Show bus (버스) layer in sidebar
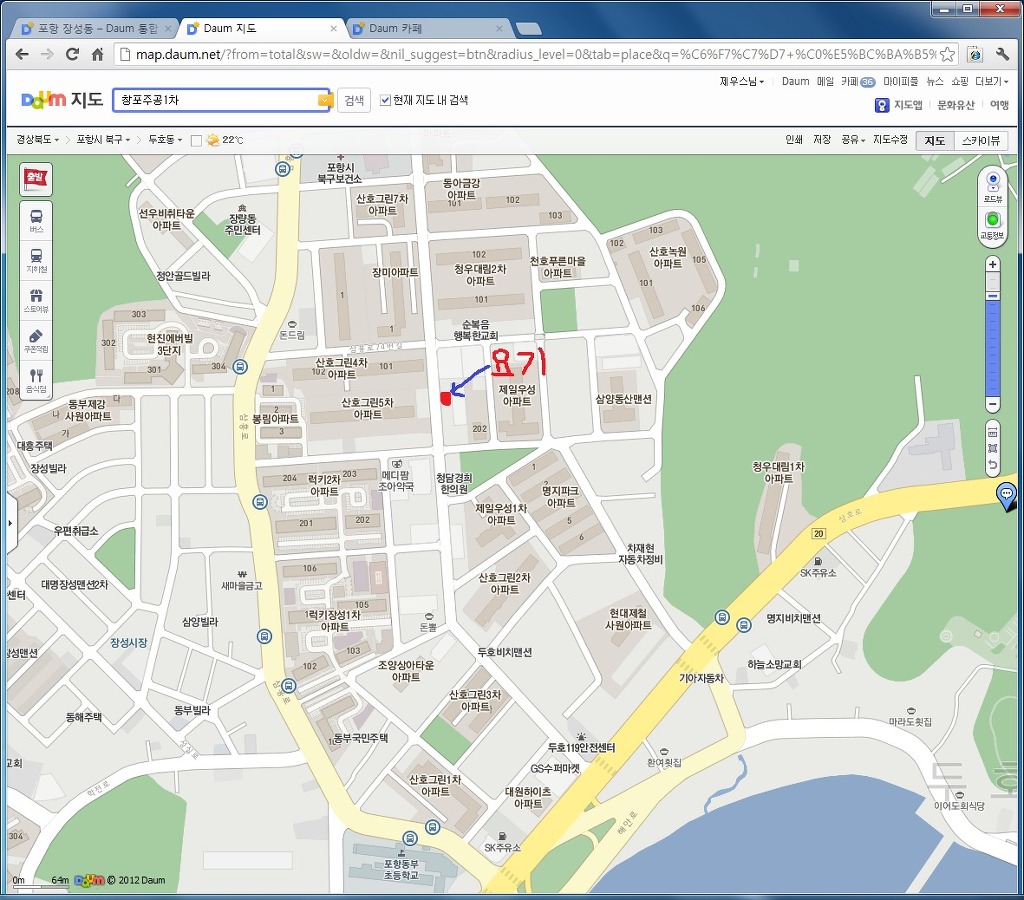Viewport: 1024px width, 900px height. [37, 221]
